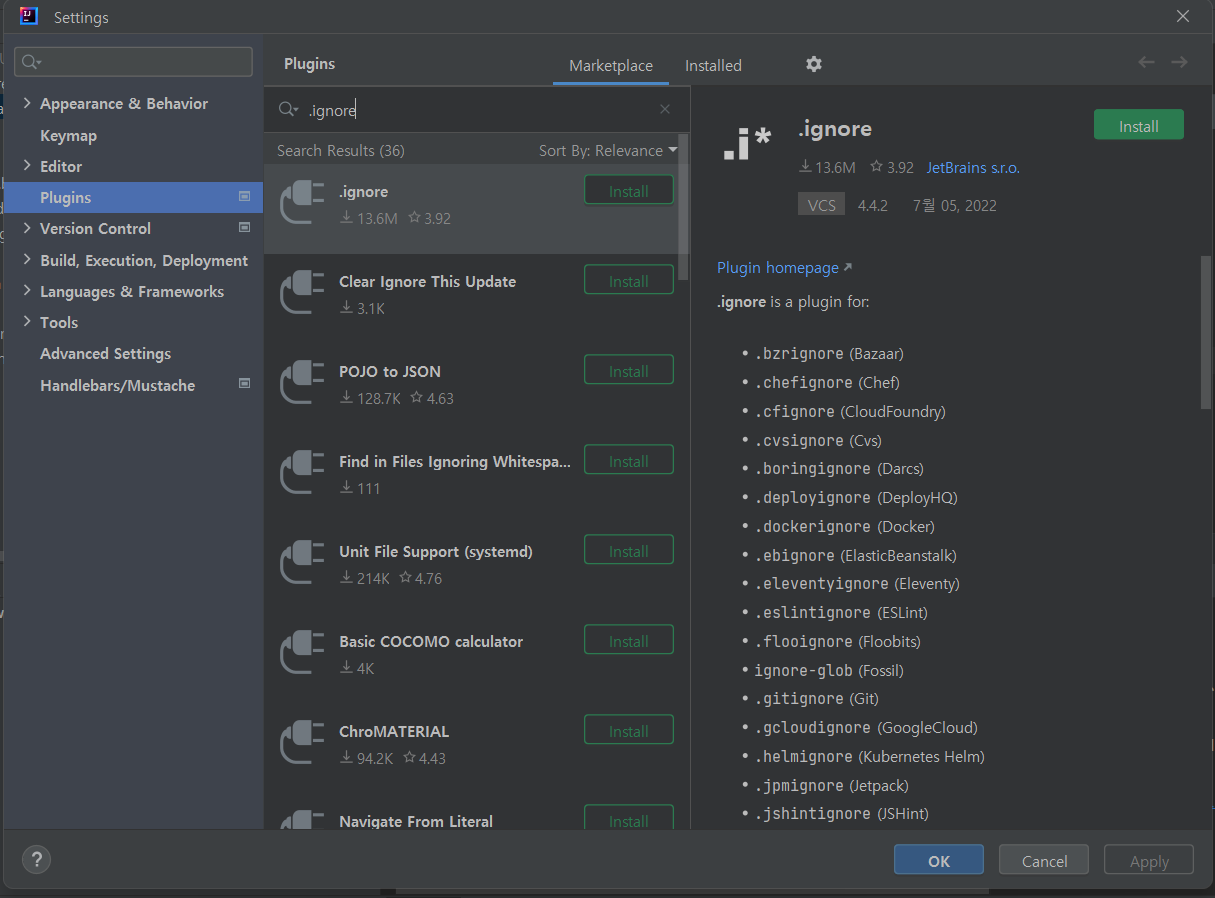Clear the plugin search with the X icon
This screenshot has height=898, width=1215.
[x=665, y=110]
